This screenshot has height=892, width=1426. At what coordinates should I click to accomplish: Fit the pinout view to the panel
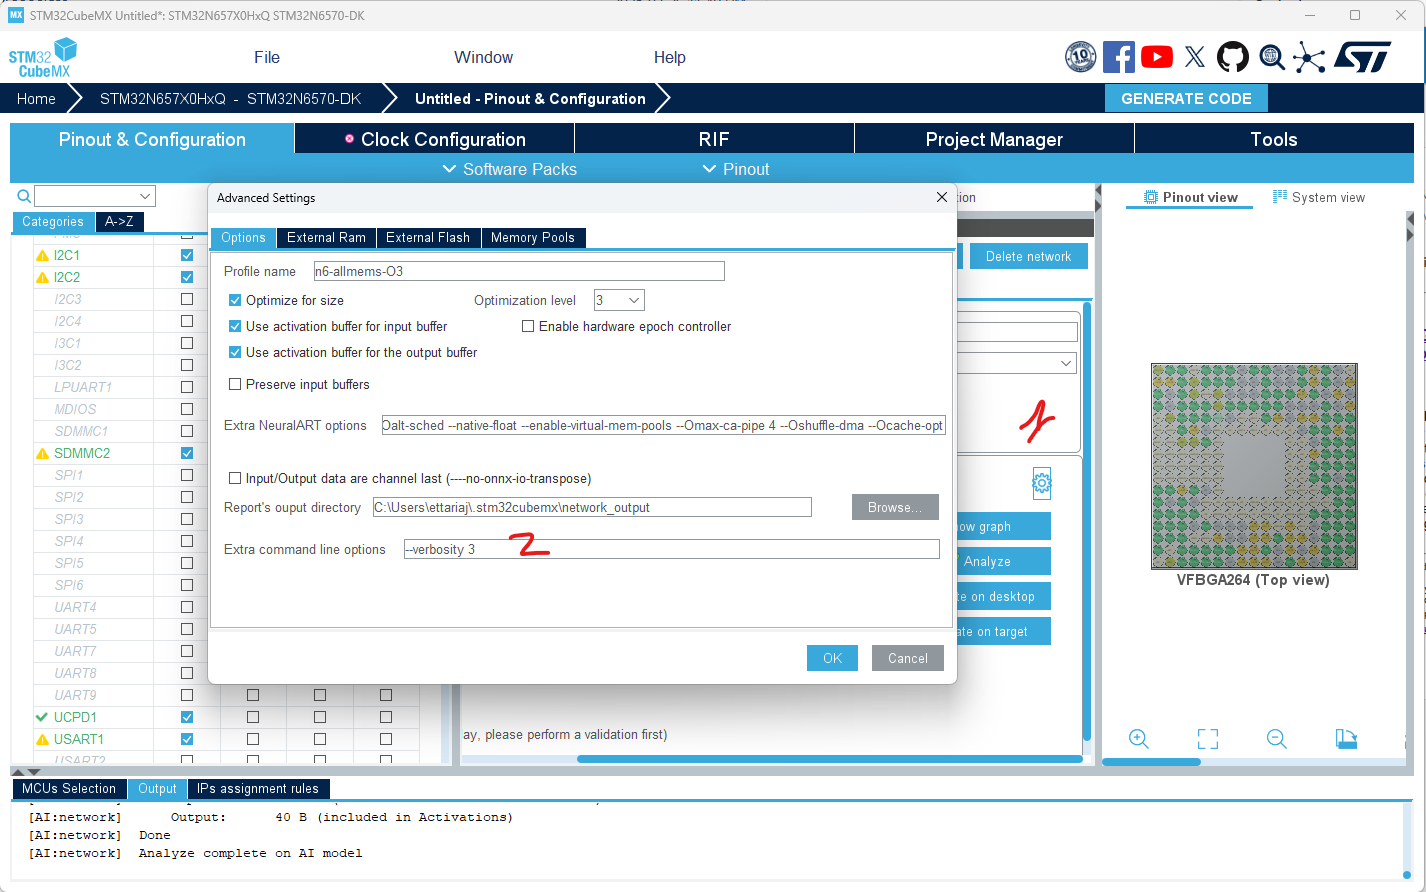coord(1207,739)
